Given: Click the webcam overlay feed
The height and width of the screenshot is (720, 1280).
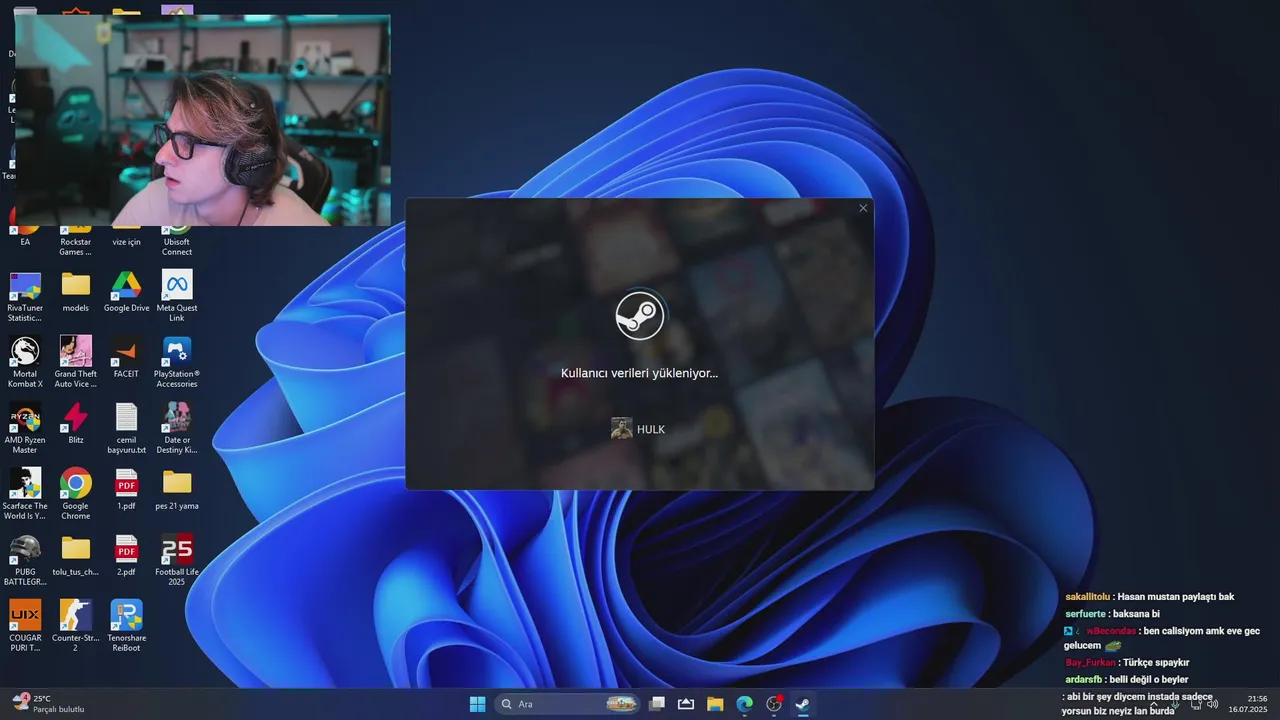Looking at the screenshot, I should [x=202, y=120].
